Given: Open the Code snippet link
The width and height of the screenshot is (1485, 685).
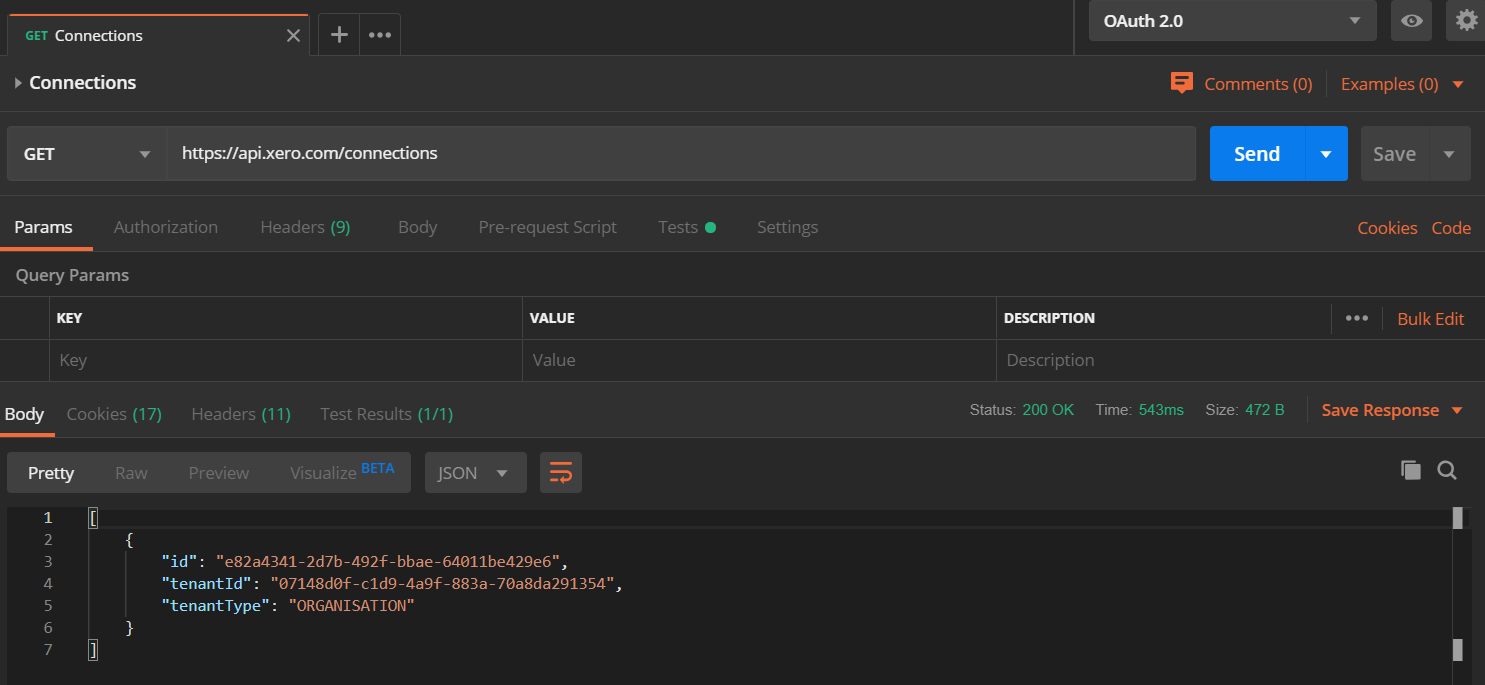Looking at the screenshot, I should pyautogui.click(x=1451, y=228).
